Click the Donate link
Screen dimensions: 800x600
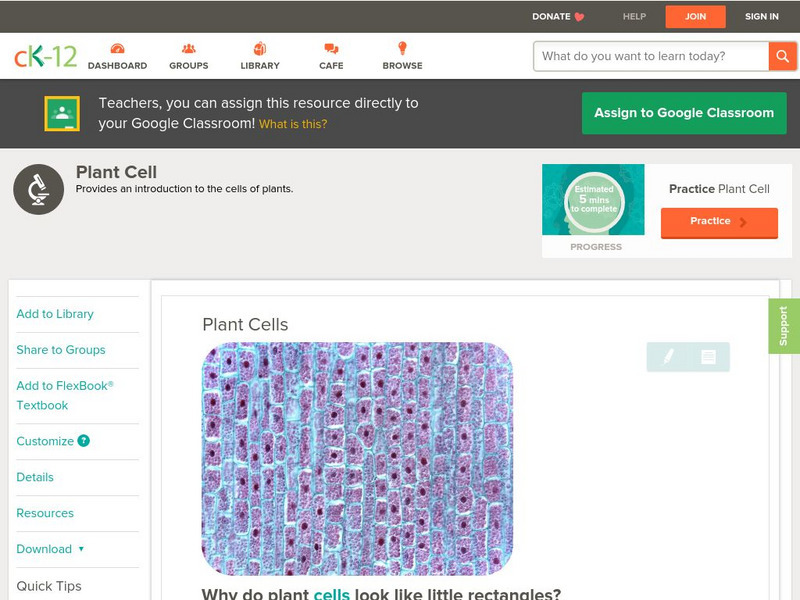[558, 16]
